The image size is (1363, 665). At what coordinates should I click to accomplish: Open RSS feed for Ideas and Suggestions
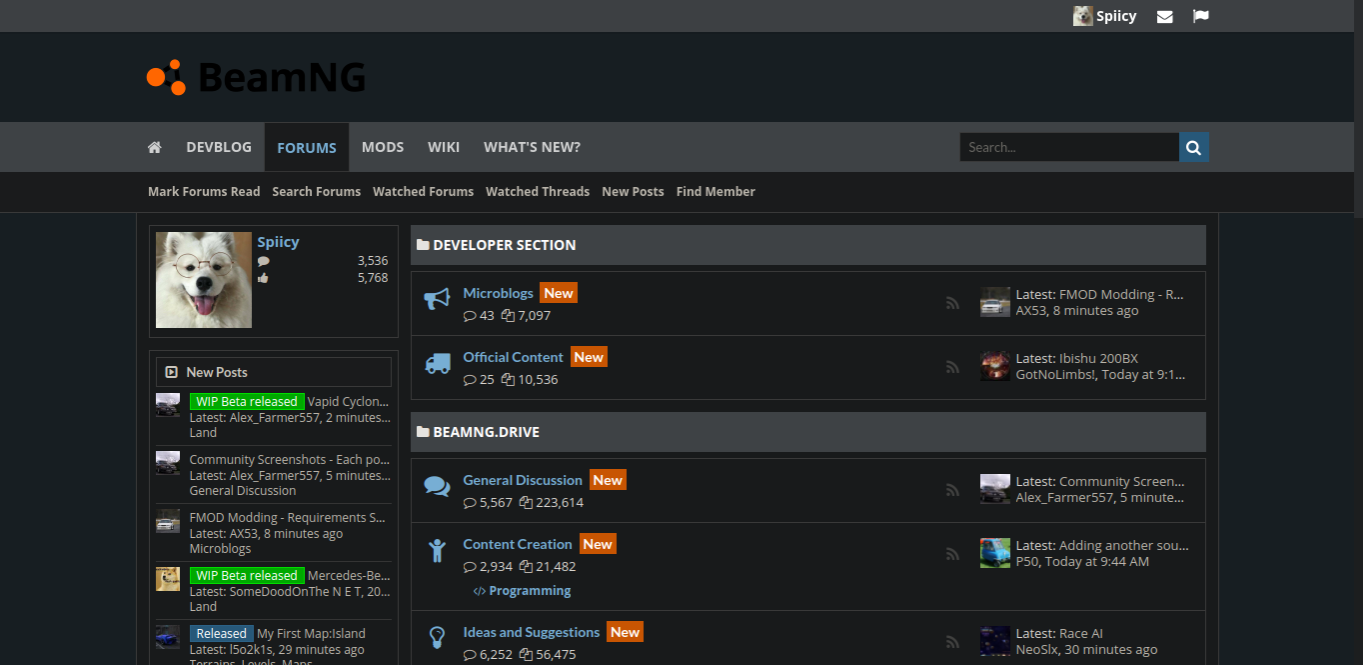coord(952,642)
